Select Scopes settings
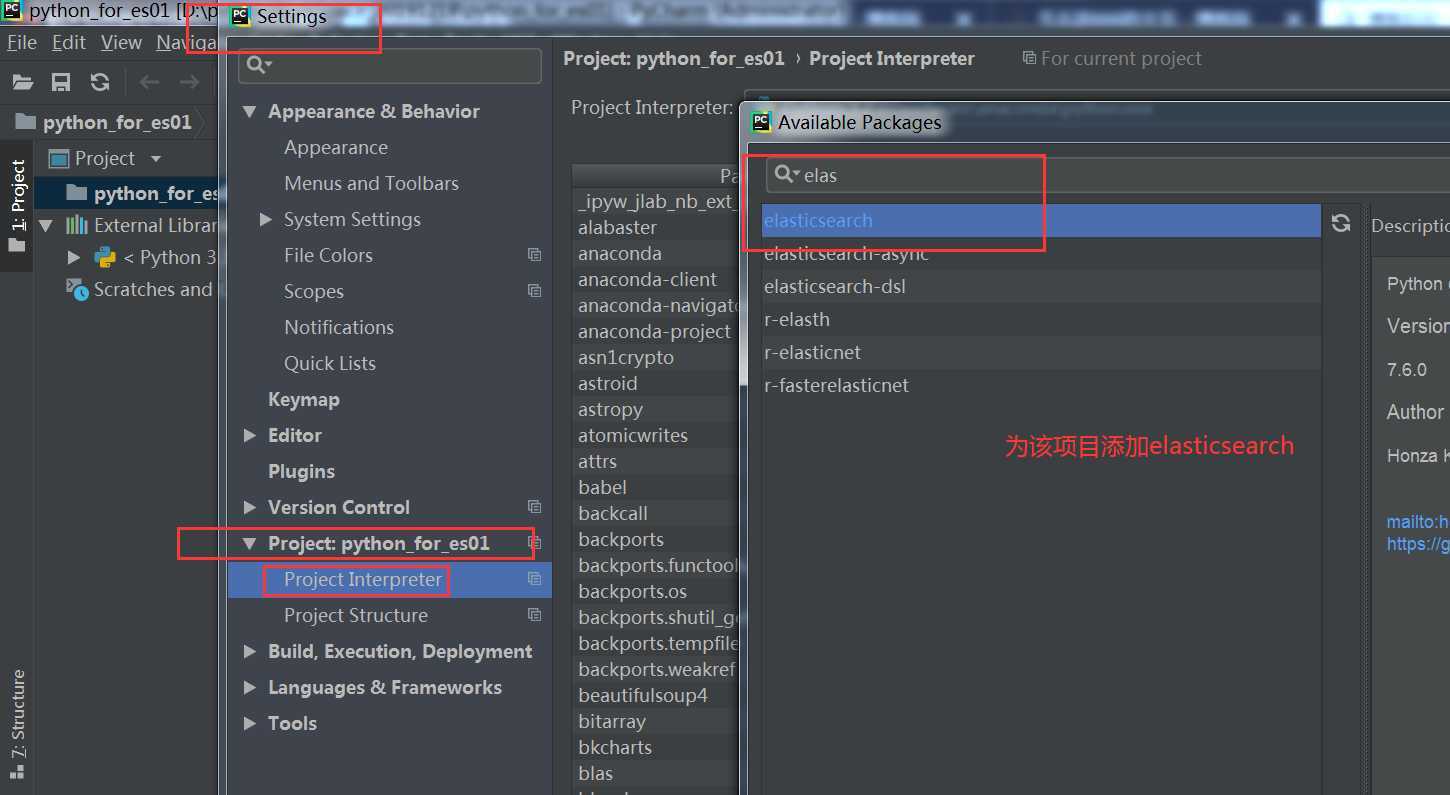This screenshot has height=795, width=1450. click(x=314, y=291)
